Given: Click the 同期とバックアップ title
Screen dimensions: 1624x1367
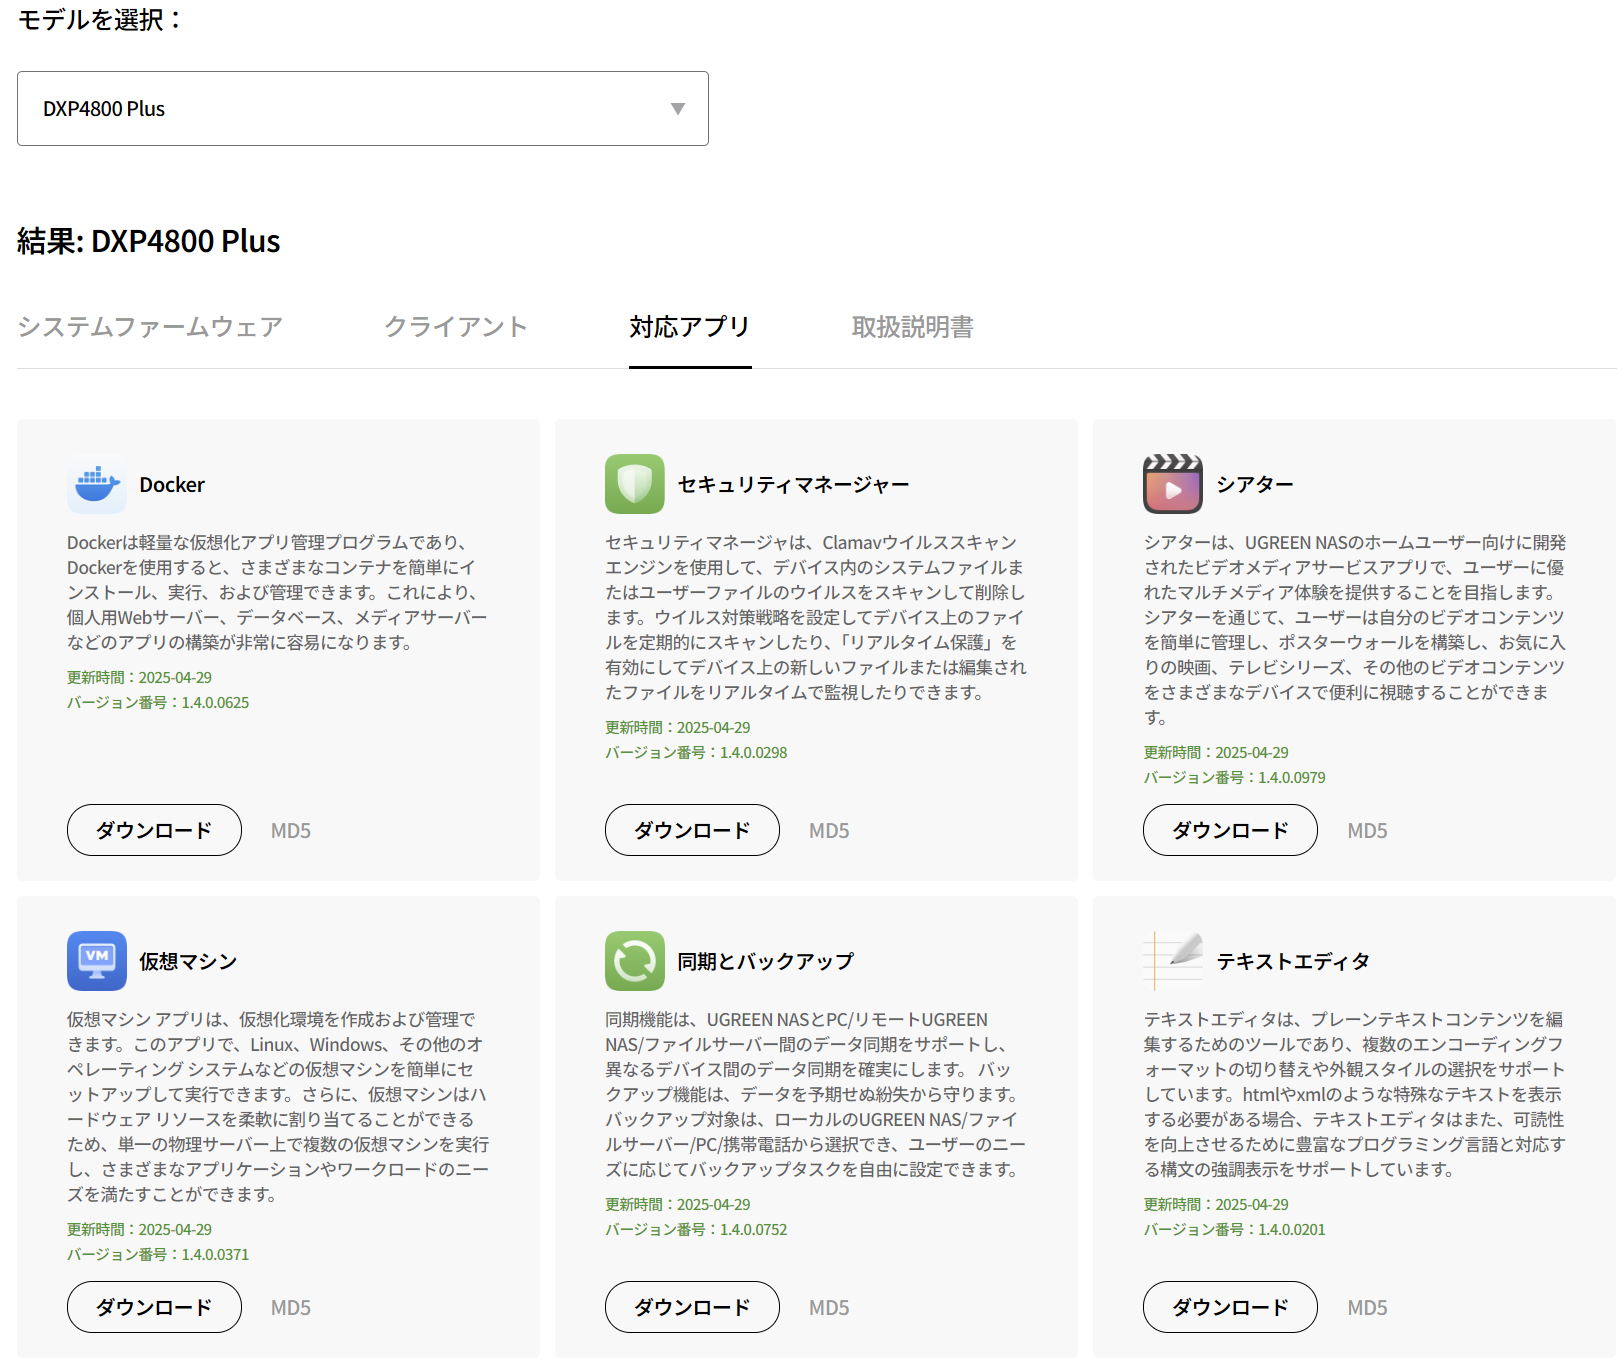Looking at the screenshot, I should click(x=766, y=962).
